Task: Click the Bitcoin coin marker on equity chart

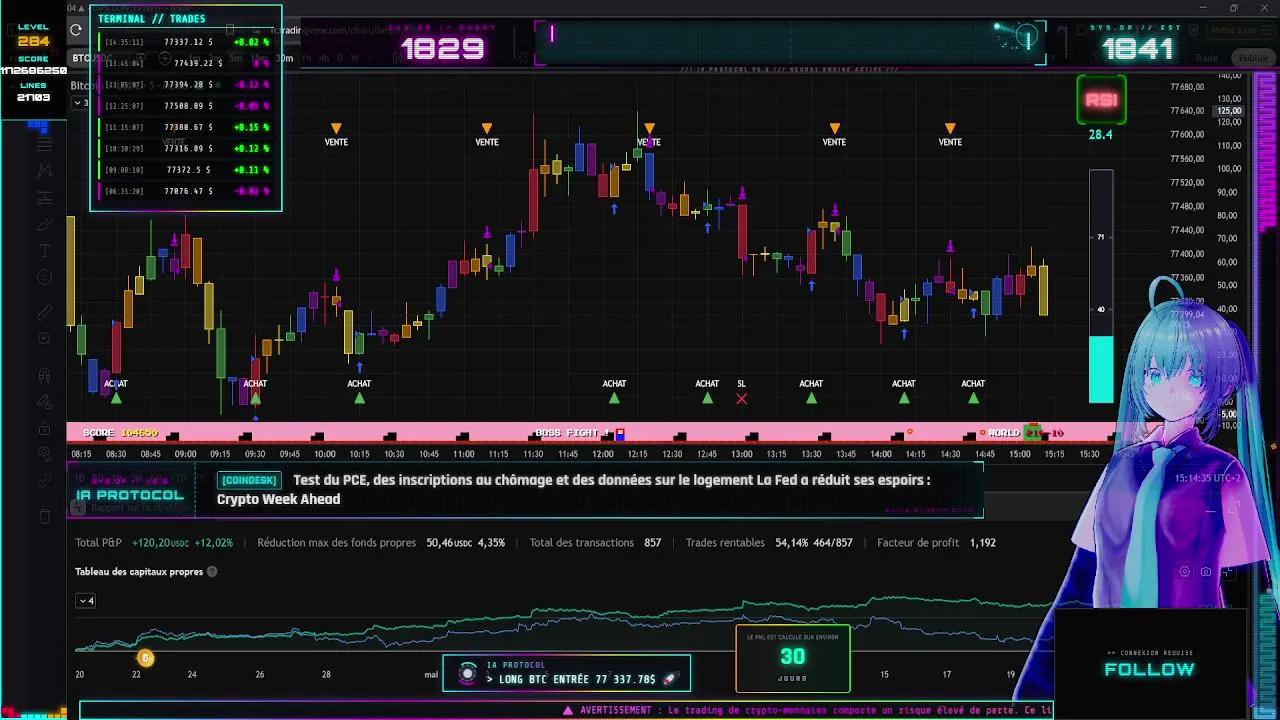Action: tap(145, 658)
